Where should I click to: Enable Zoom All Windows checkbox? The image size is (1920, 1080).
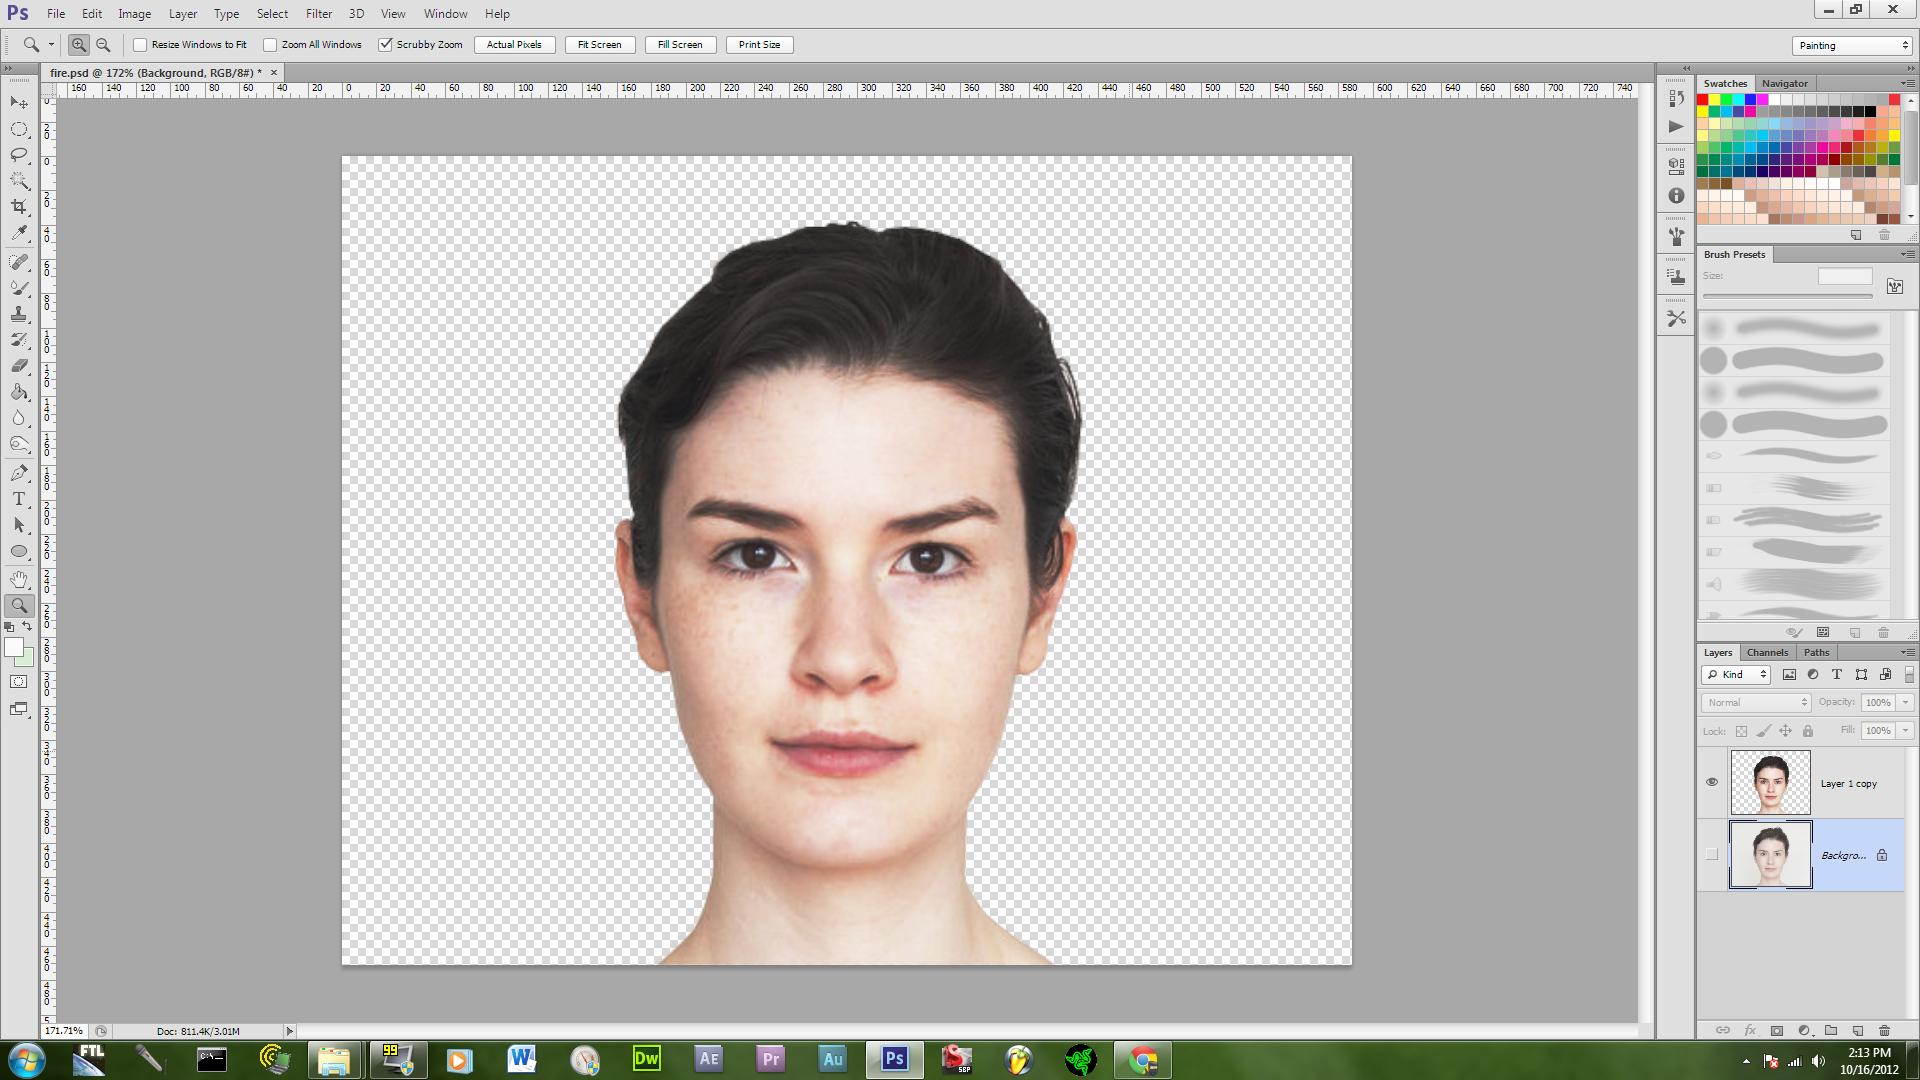click(x=270, y=45)
